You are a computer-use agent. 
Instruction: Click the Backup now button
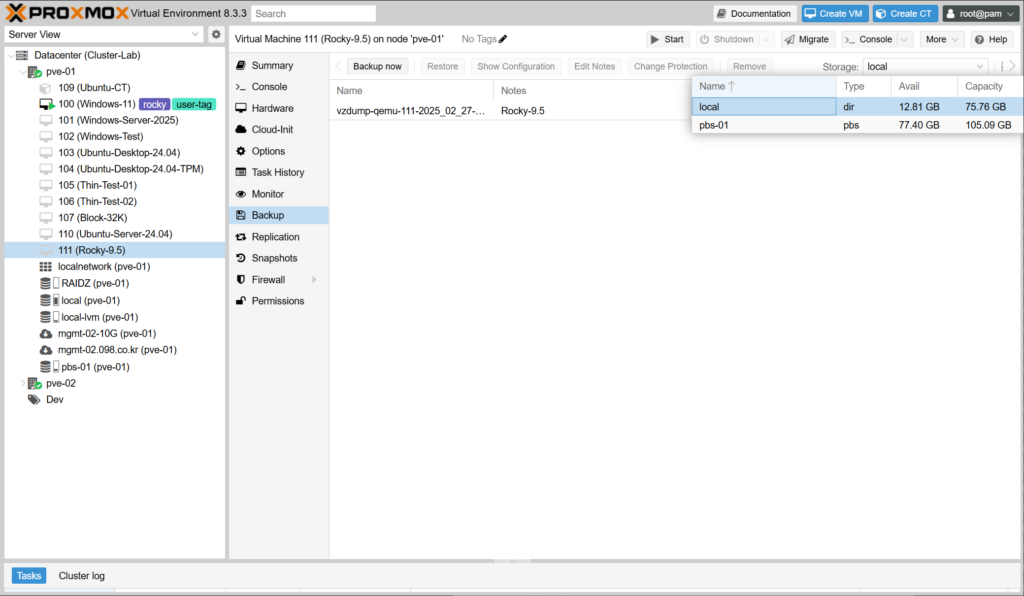377,66
